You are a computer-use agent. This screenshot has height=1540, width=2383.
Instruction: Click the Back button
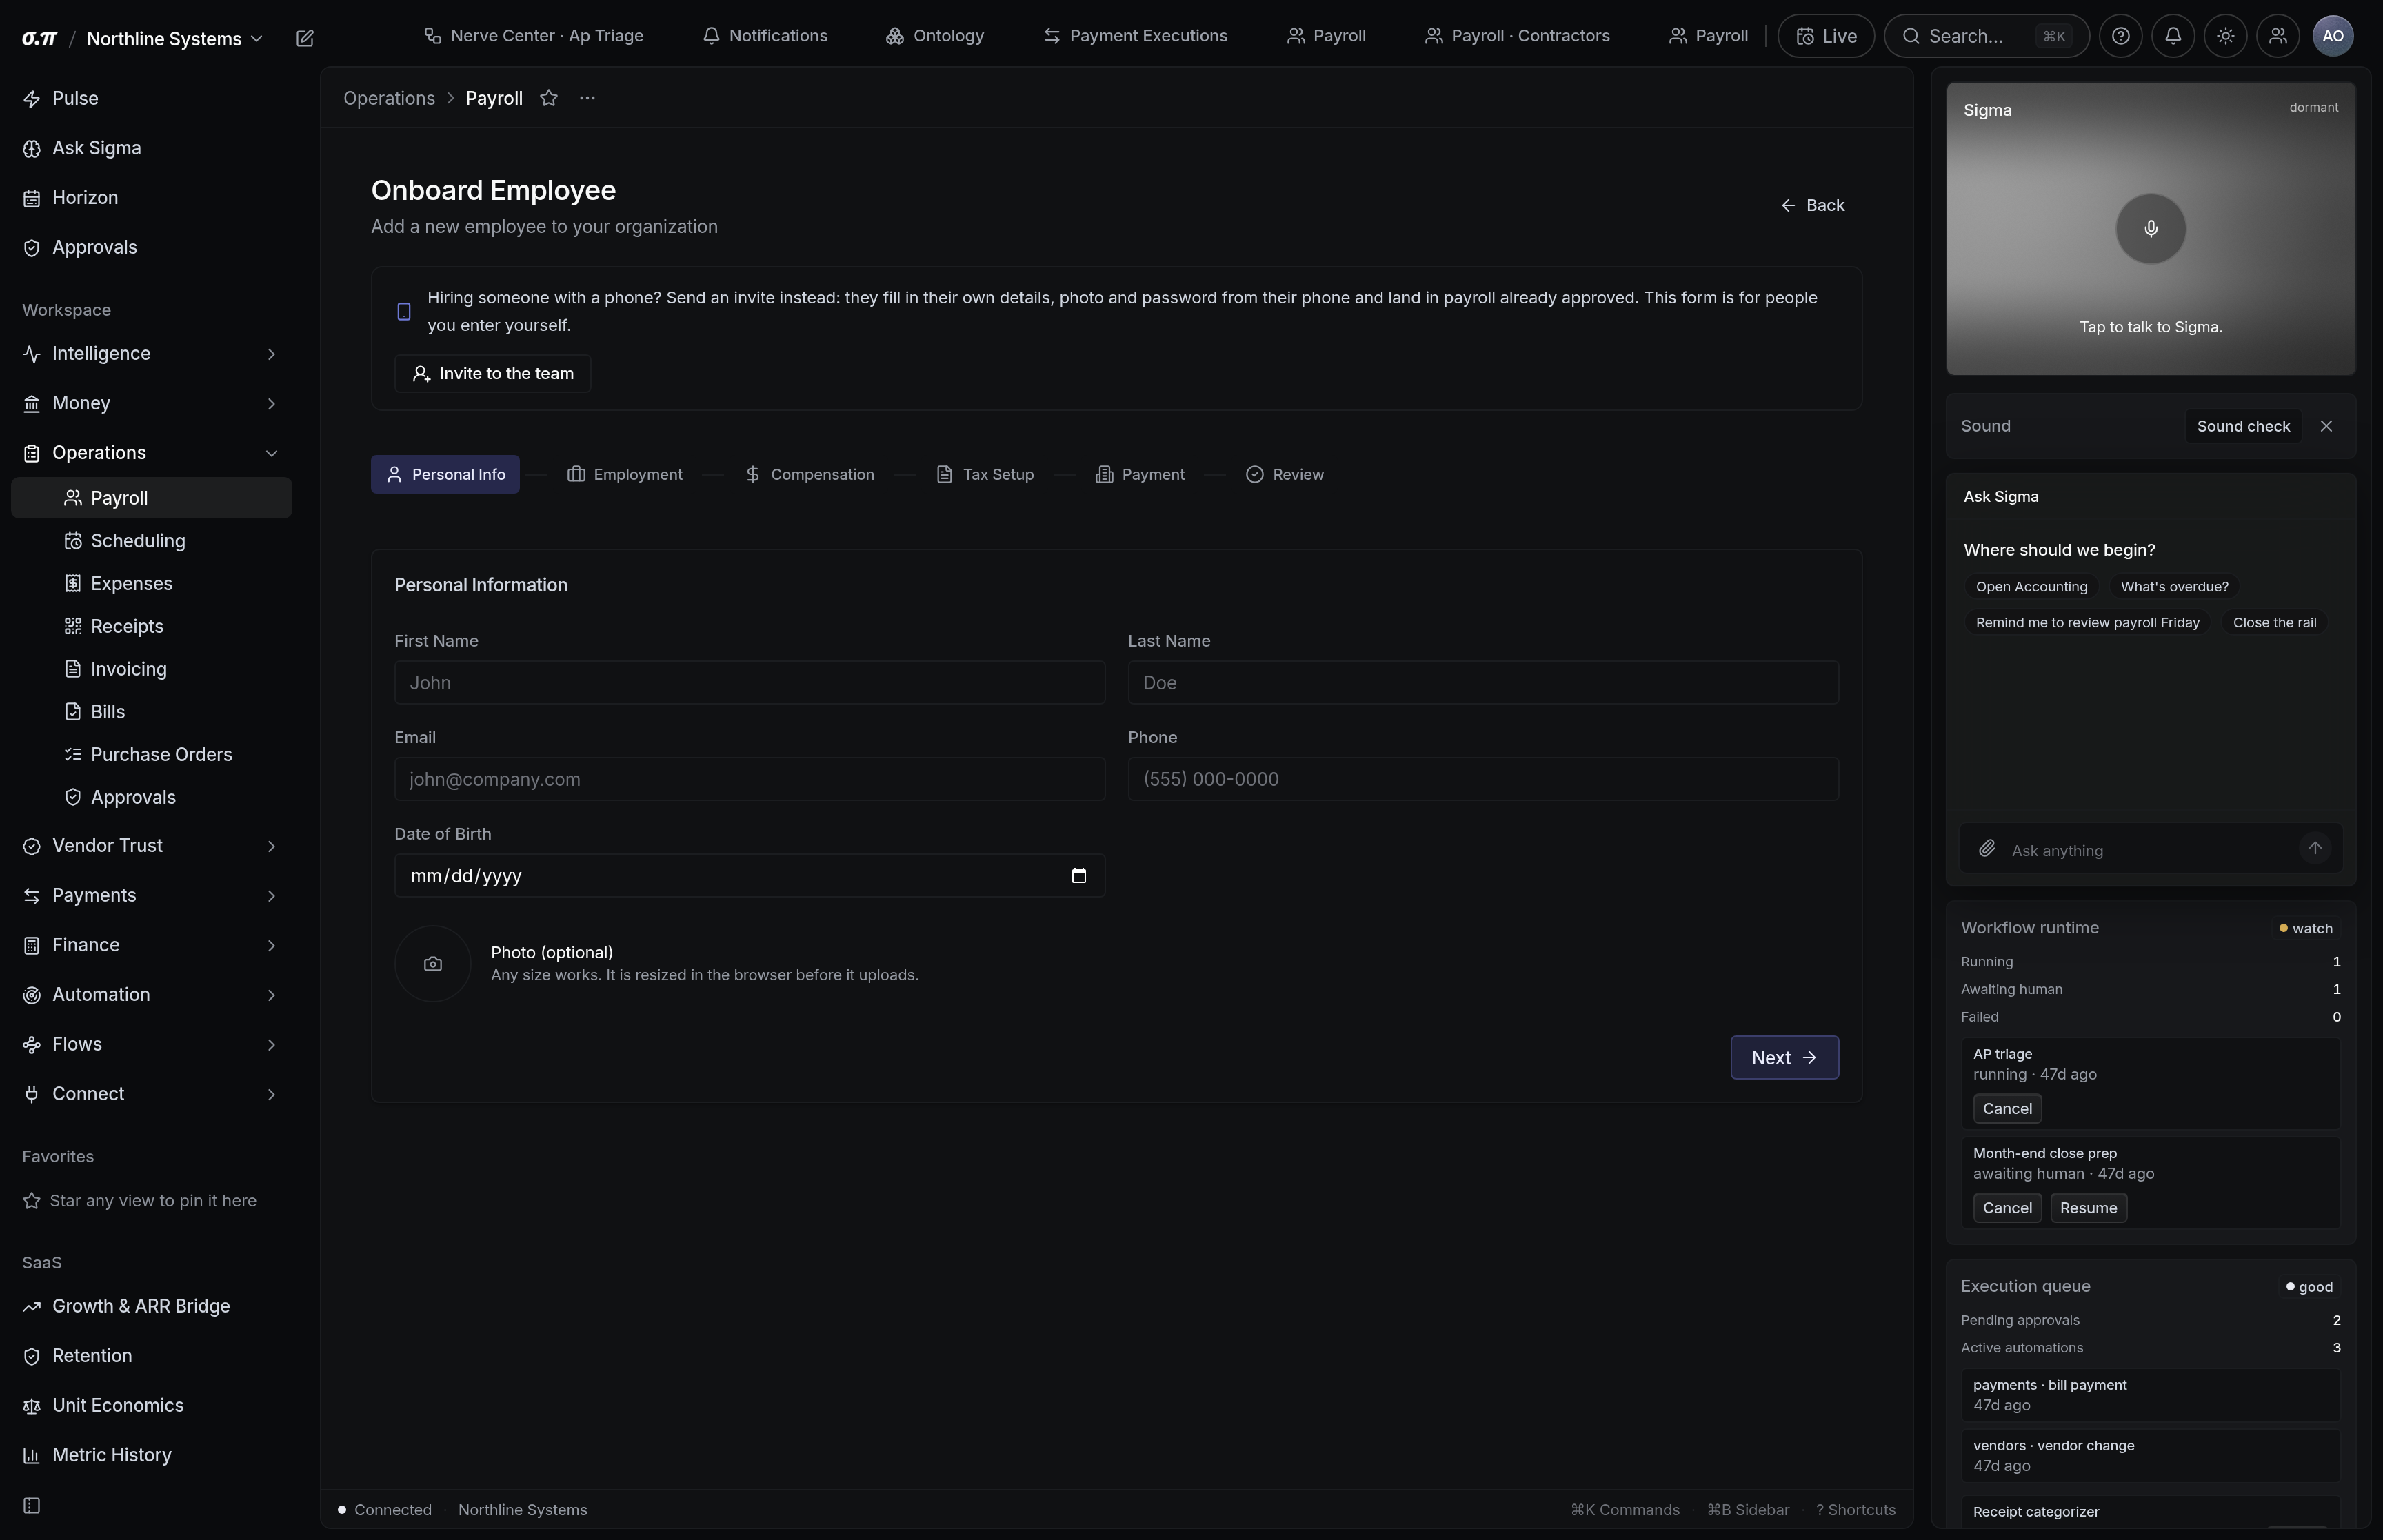(1812, 205)
